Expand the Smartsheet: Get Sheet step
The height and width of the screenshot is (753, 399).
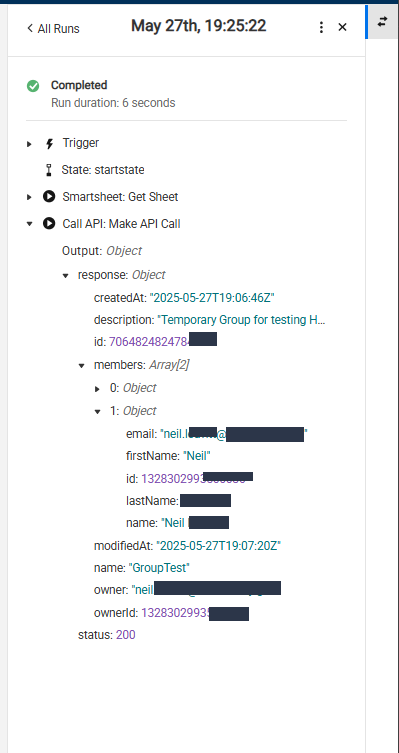(x=29, y=197)
